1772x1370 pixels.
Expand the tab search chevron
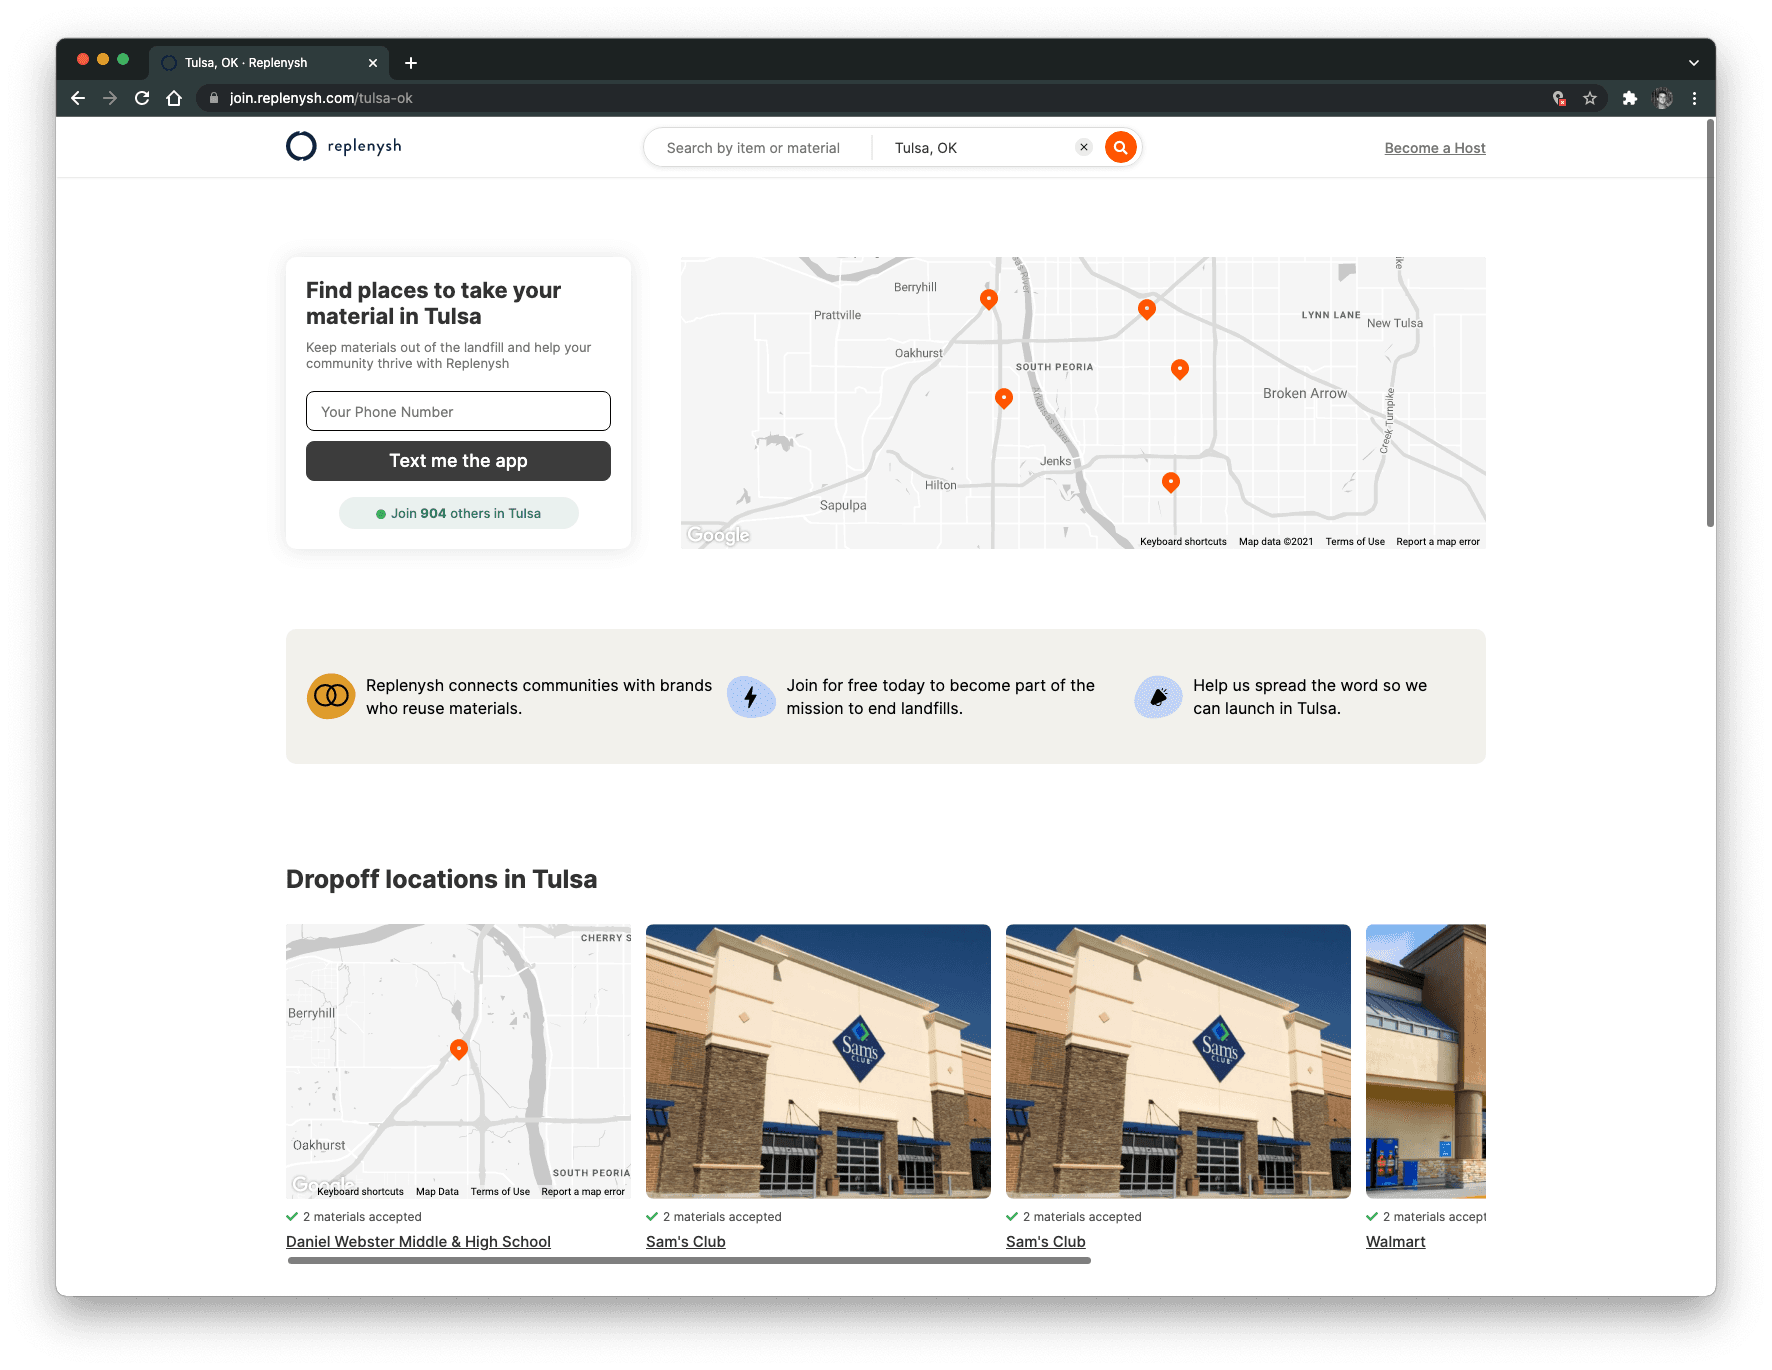1693,63
